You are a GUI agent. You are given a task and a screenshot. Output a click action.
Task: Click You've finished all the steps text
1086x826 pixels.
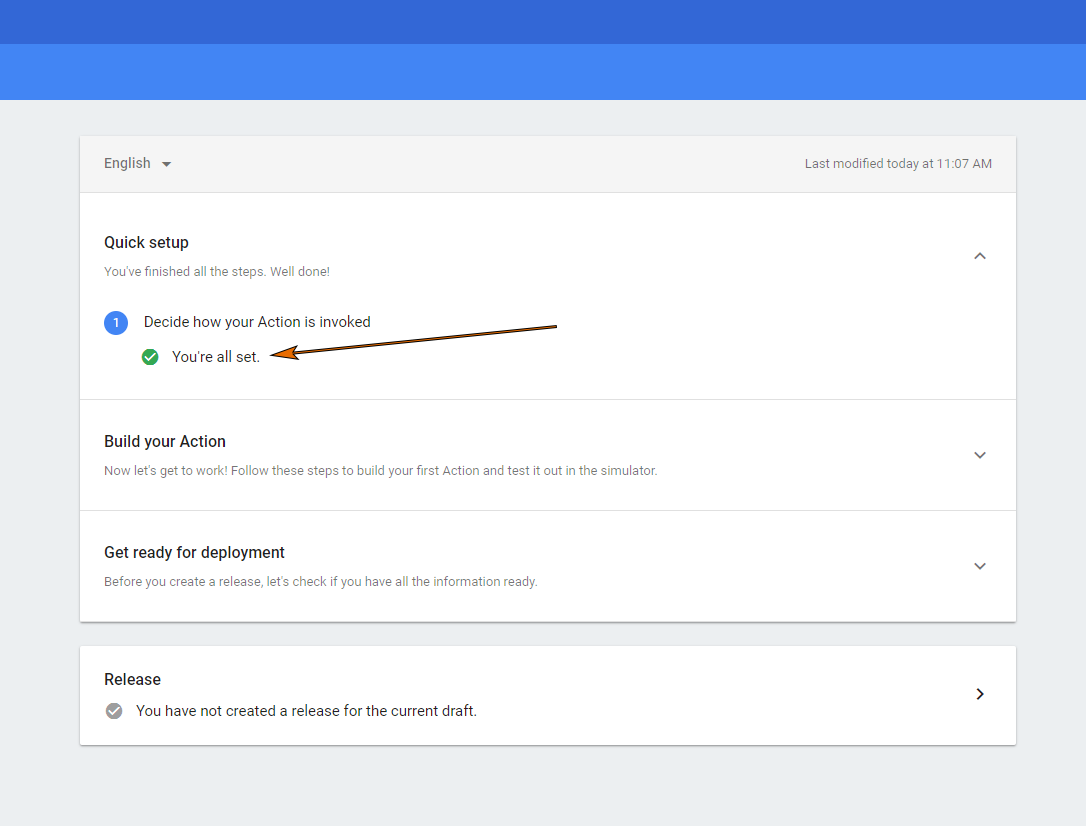coord(217,271)
